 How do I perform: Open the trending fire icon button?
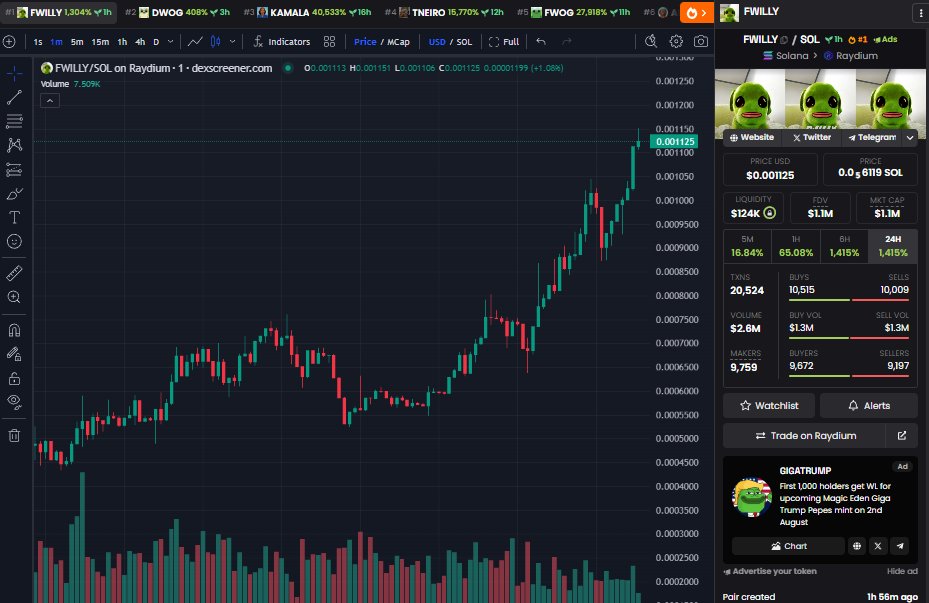696,12
